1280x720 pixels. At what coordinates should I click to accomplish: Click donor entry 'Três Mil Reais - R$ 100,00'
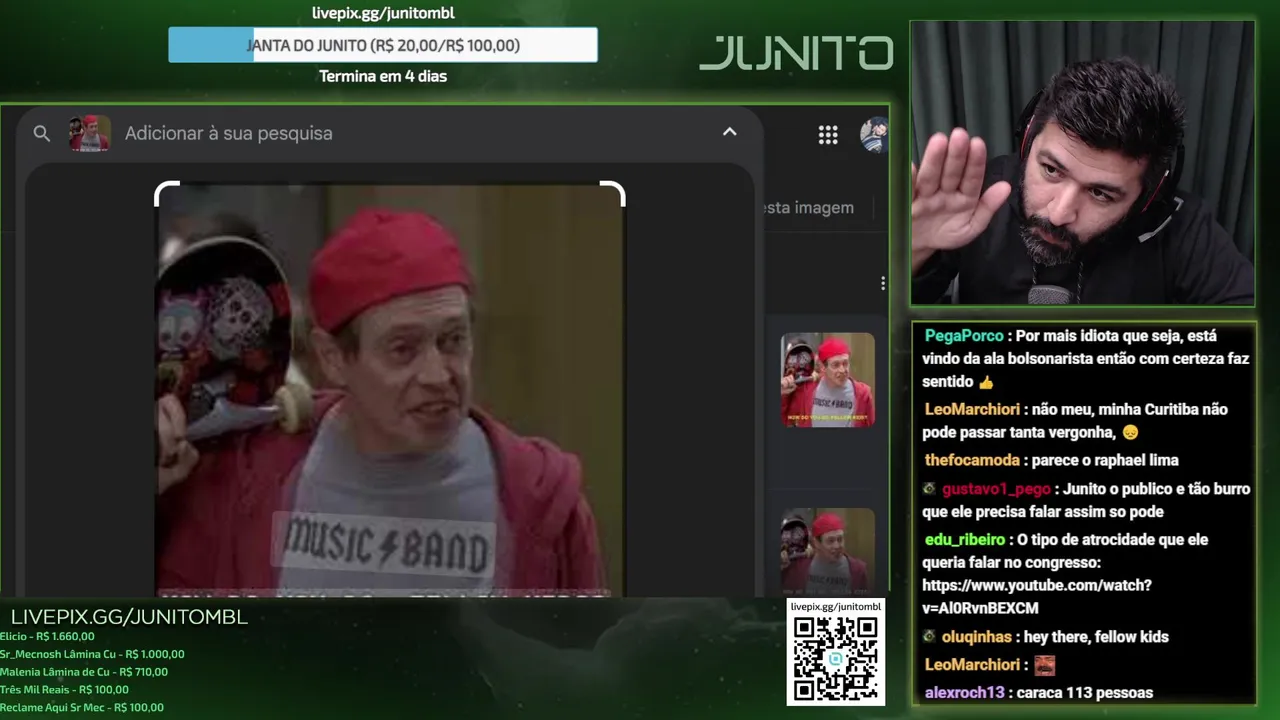[64, 690]
